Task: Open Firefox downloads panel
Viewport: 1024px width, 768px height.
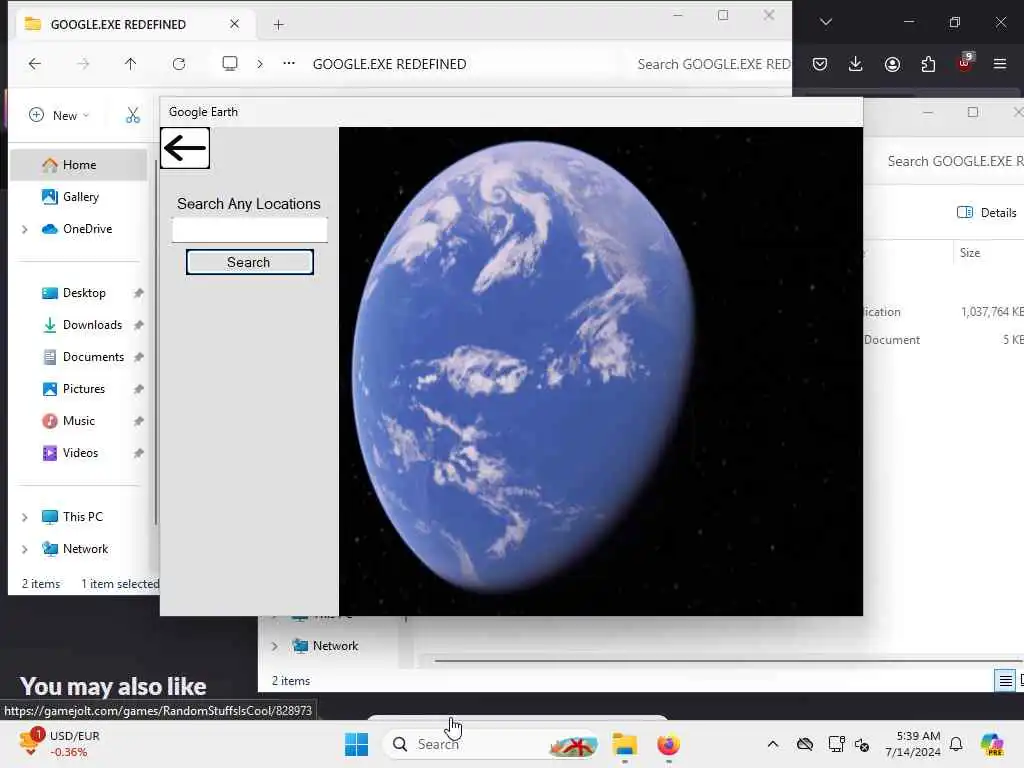Action: coord(856,64)
